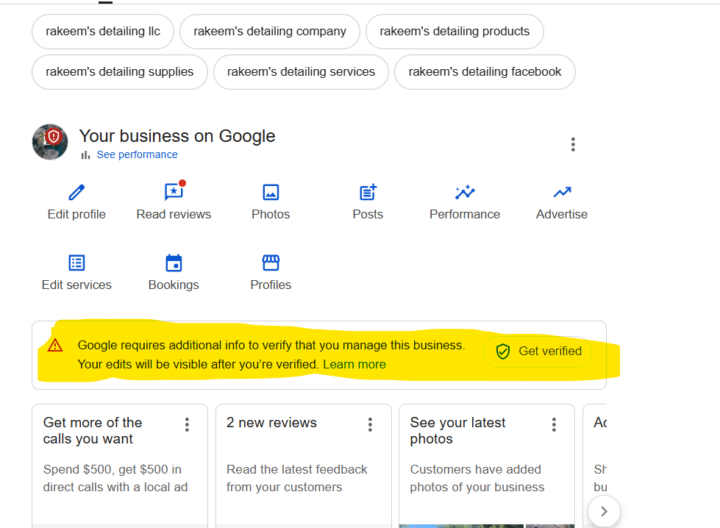Open three-dot menu for Your business on Google
The height and width of the screenshot is (528, 720).
(573, 145)
